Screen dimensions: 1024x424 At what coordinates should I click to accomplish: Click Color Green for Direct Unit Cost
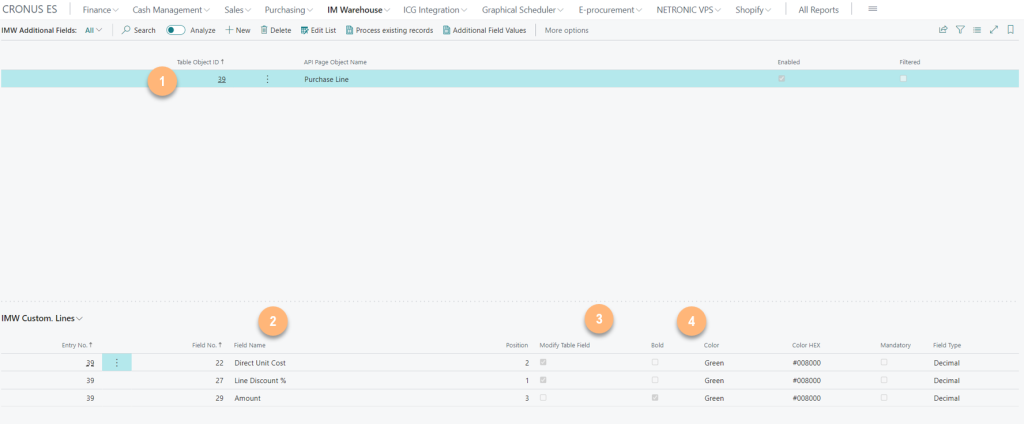tap(714, 363)
